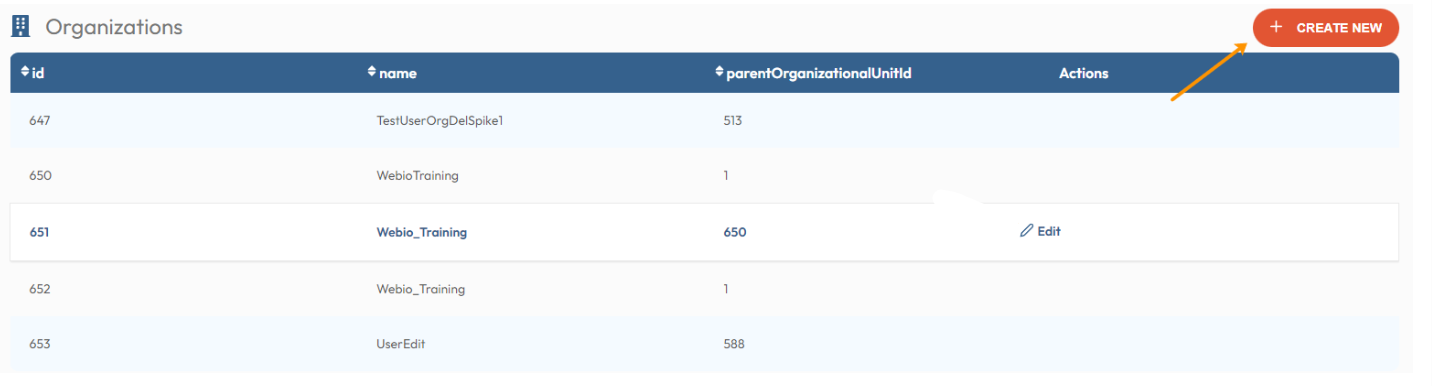Sort by id using the arrow icon
Screen dimensions: 1432x386
[25, 72]
